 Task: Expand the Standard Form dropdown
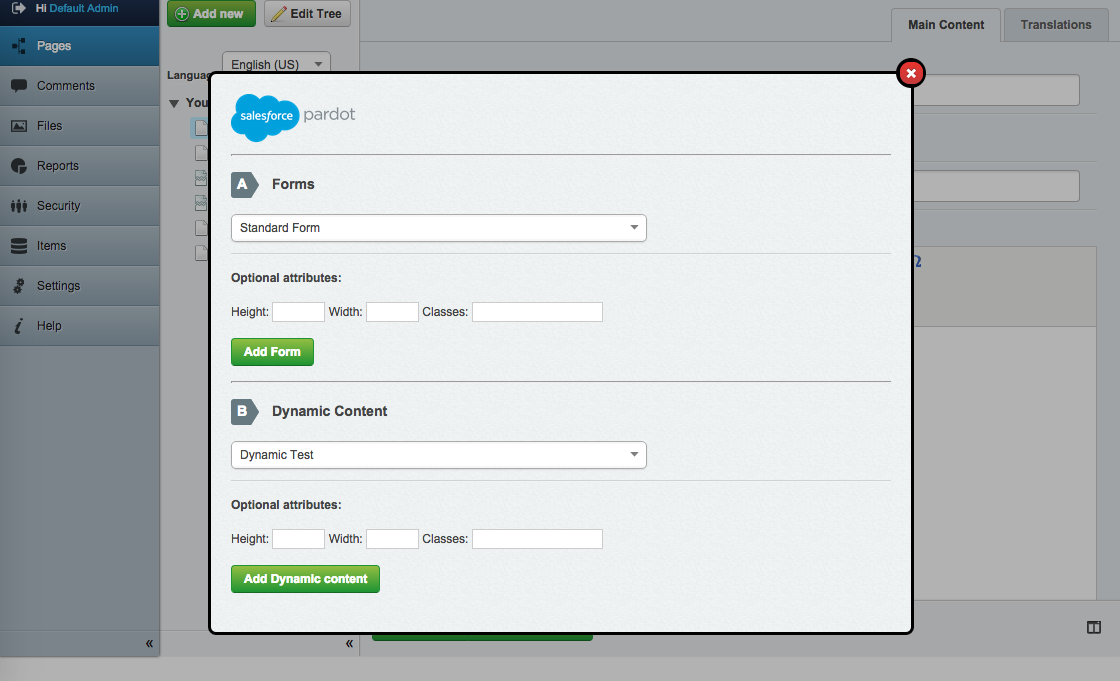[438, 228]
